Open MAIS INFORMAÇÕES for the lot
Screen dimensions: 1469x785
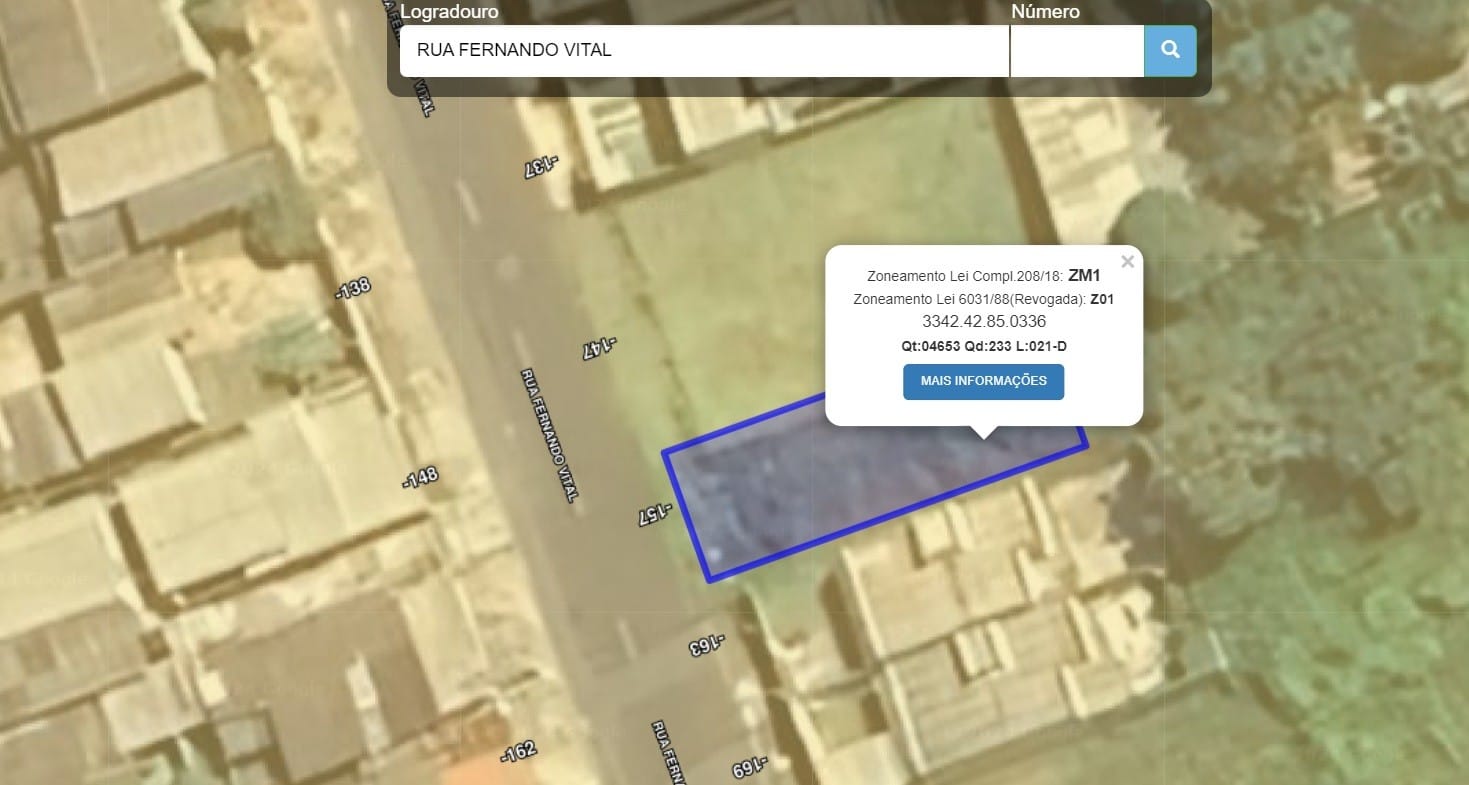pos(983,382)
